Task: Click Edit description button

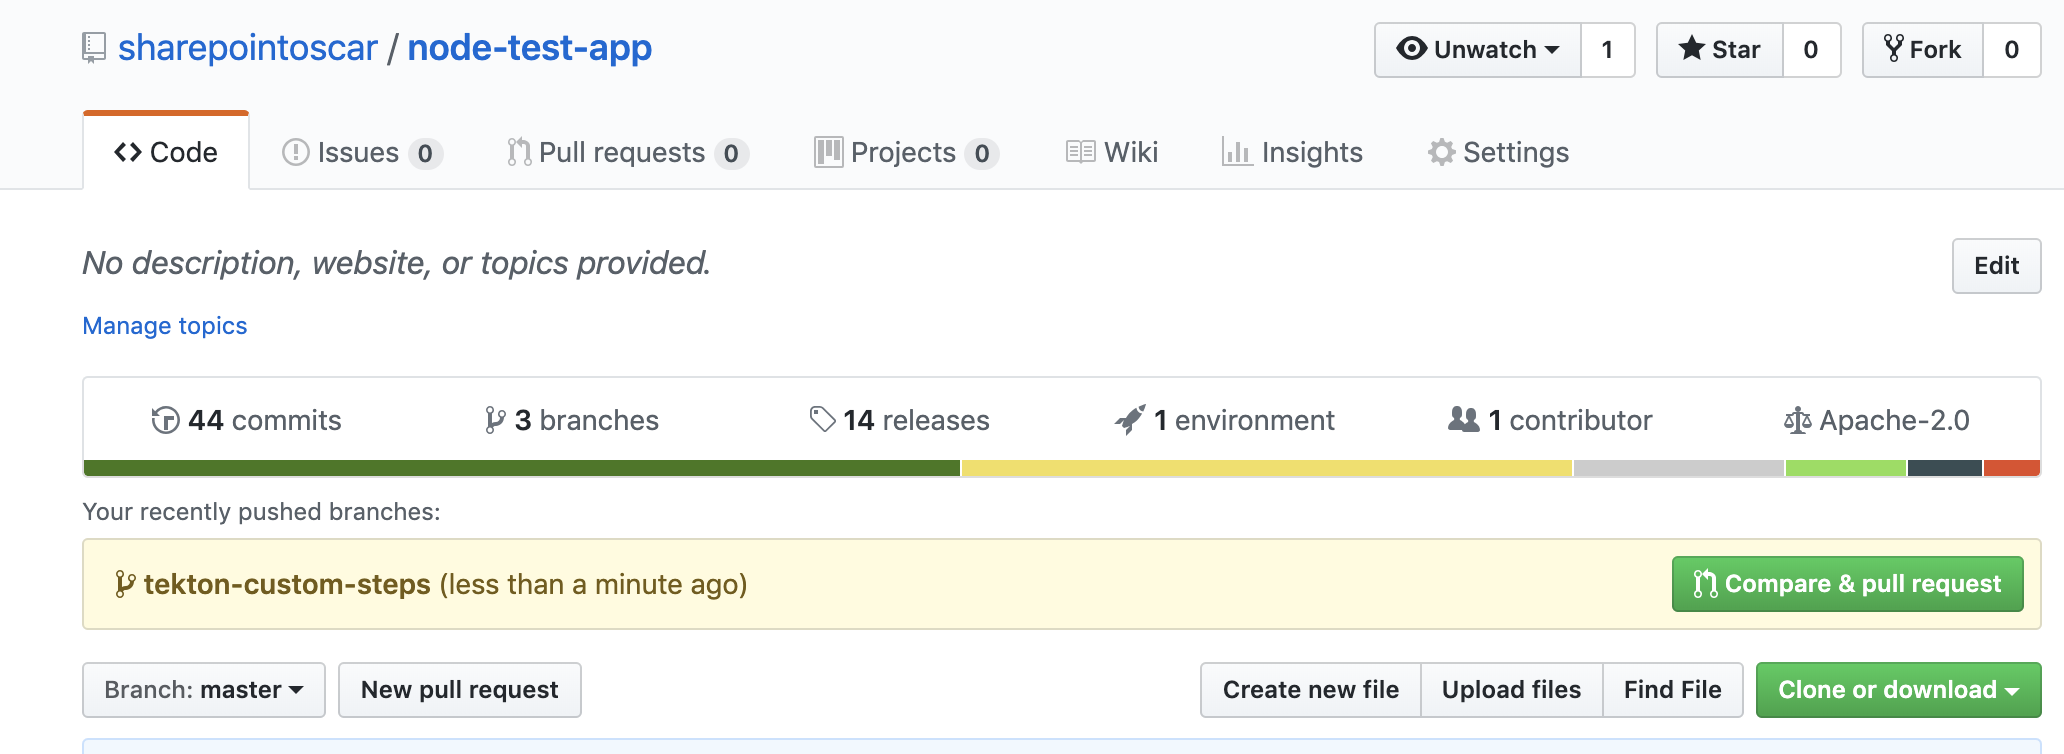Action: (x=1996, y=266)
